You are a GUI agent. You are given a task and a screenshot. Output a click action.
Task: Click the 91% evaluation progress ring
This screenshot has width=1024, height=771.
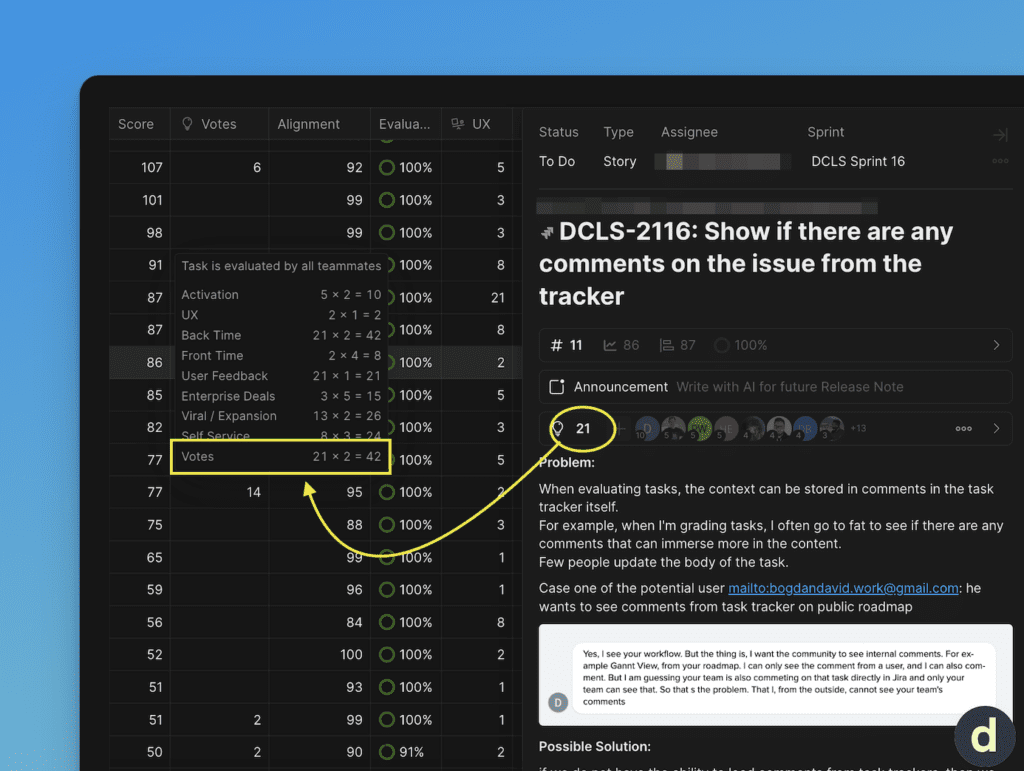[387, 752]
